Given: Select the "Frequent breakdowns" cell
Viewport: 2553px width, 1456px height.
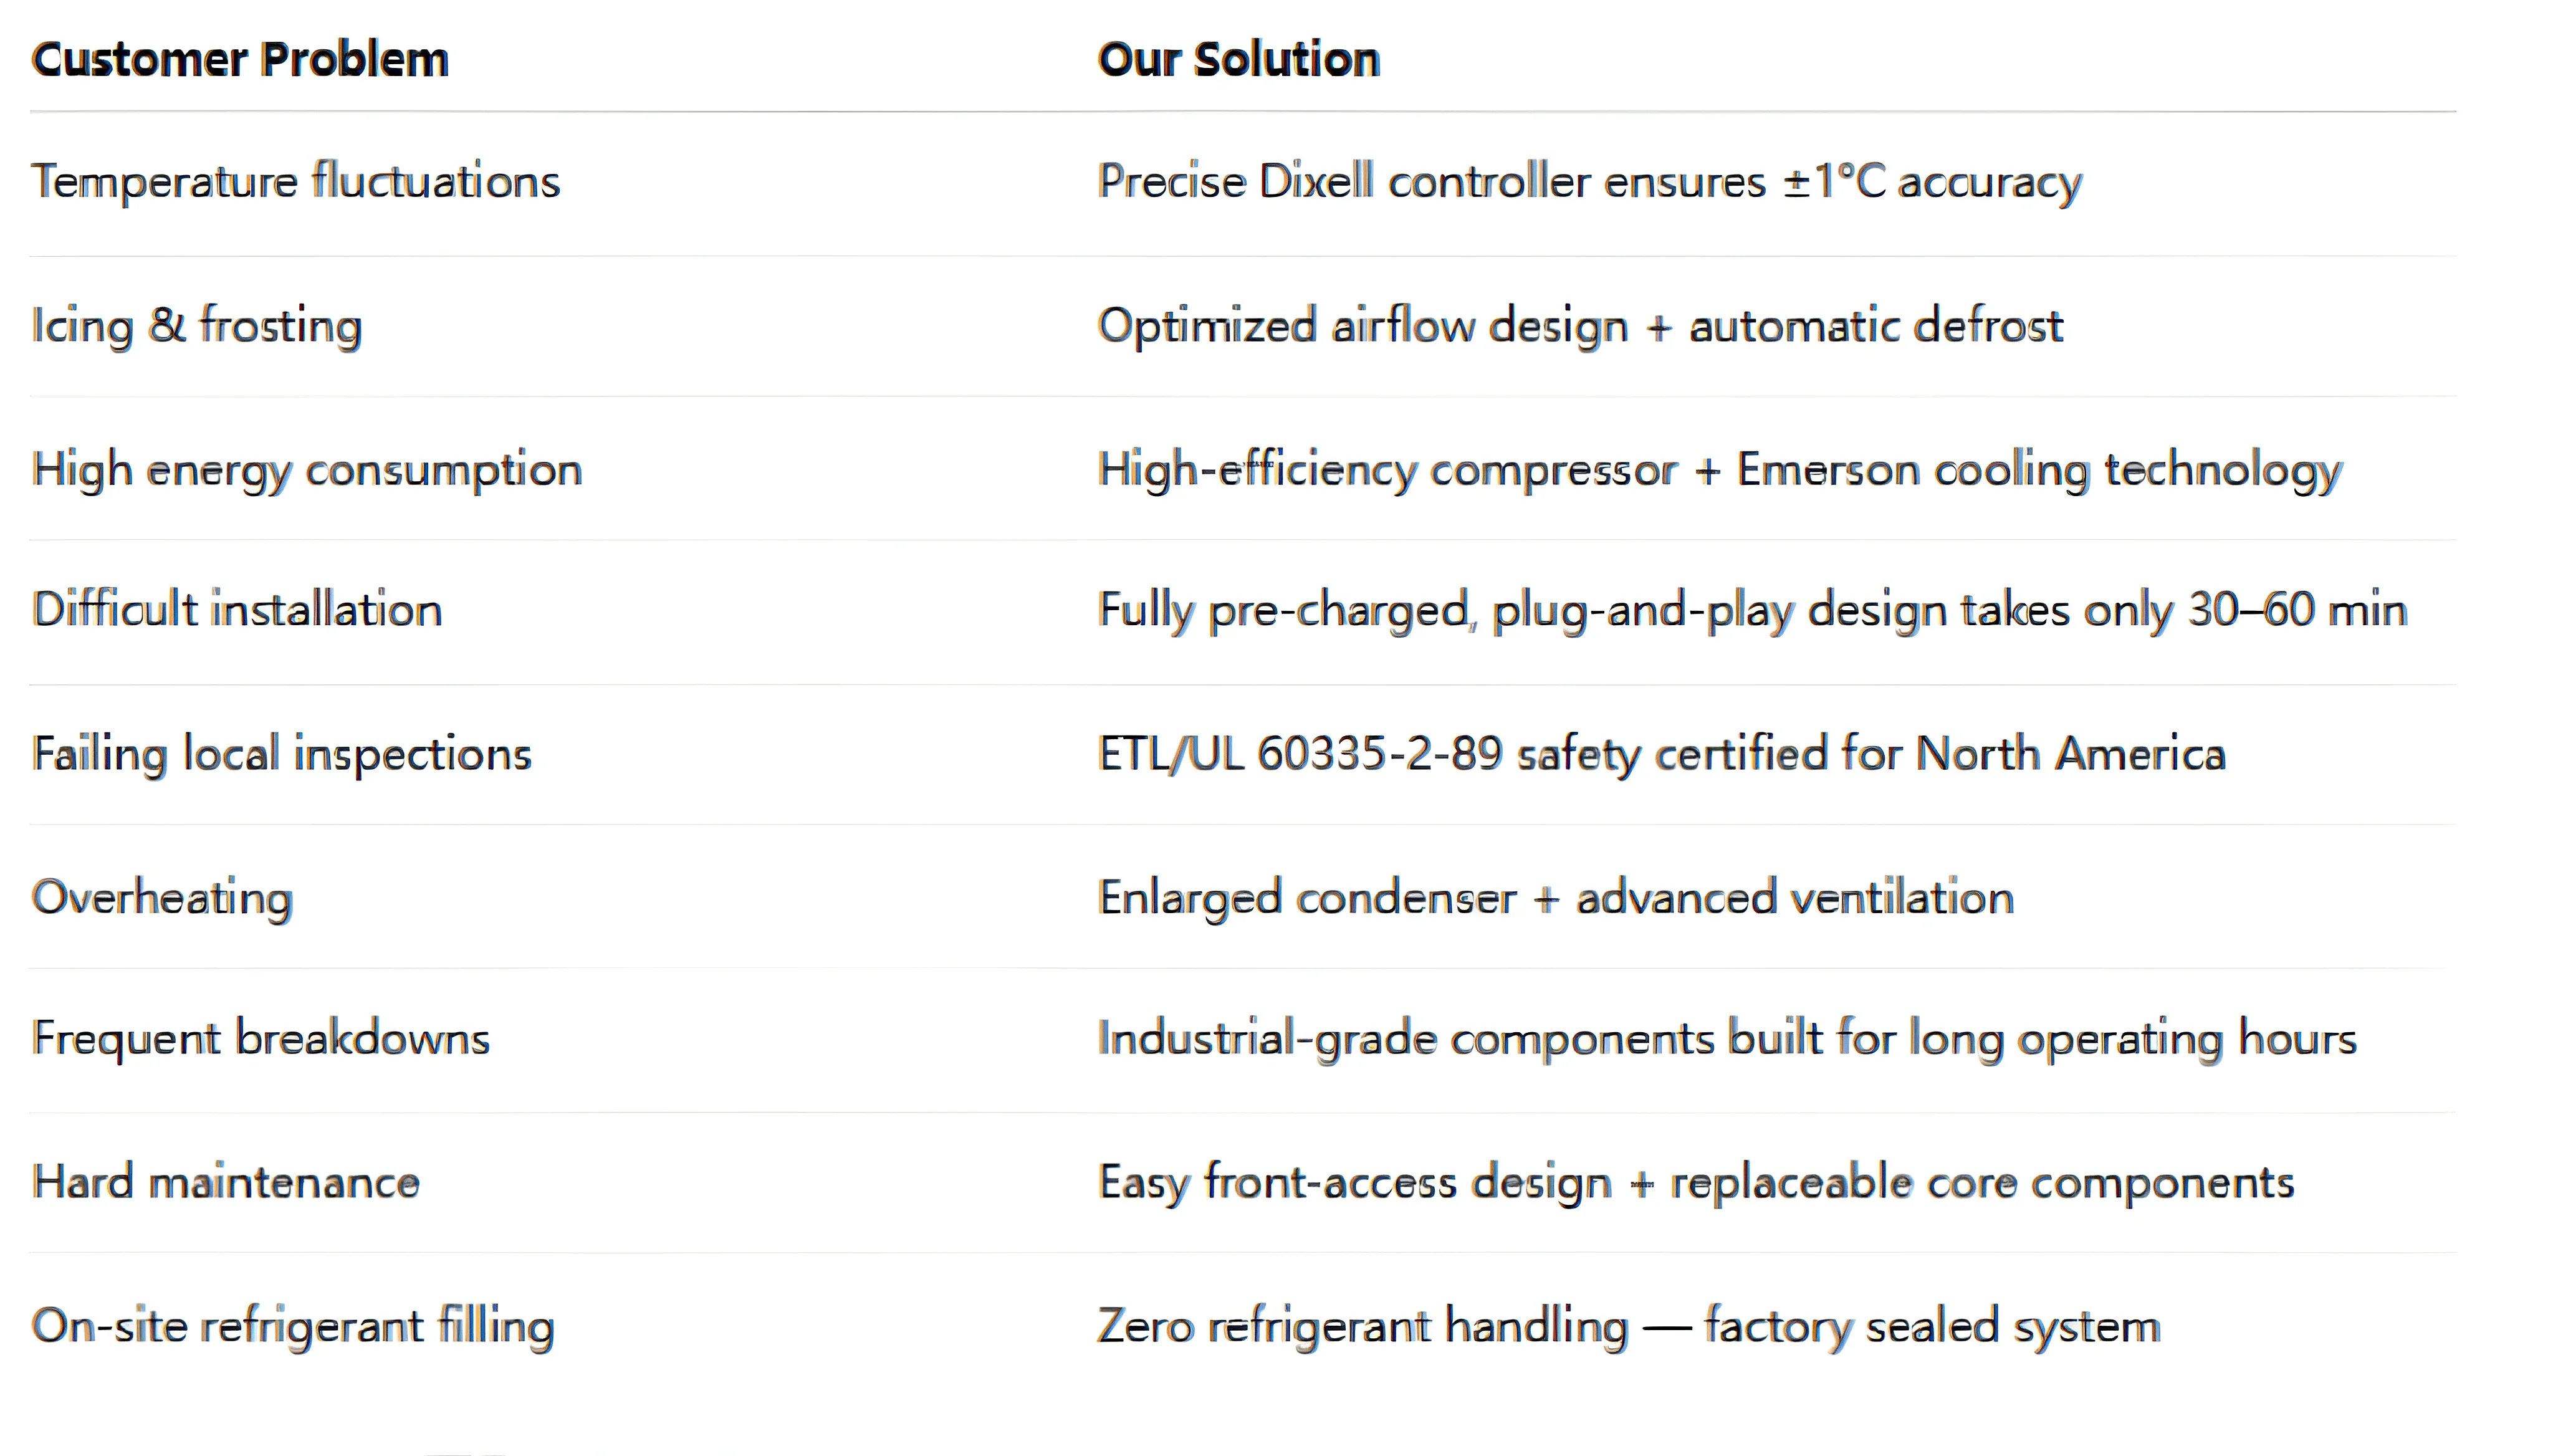Looking at the screenshot, I should (260, 1039).
